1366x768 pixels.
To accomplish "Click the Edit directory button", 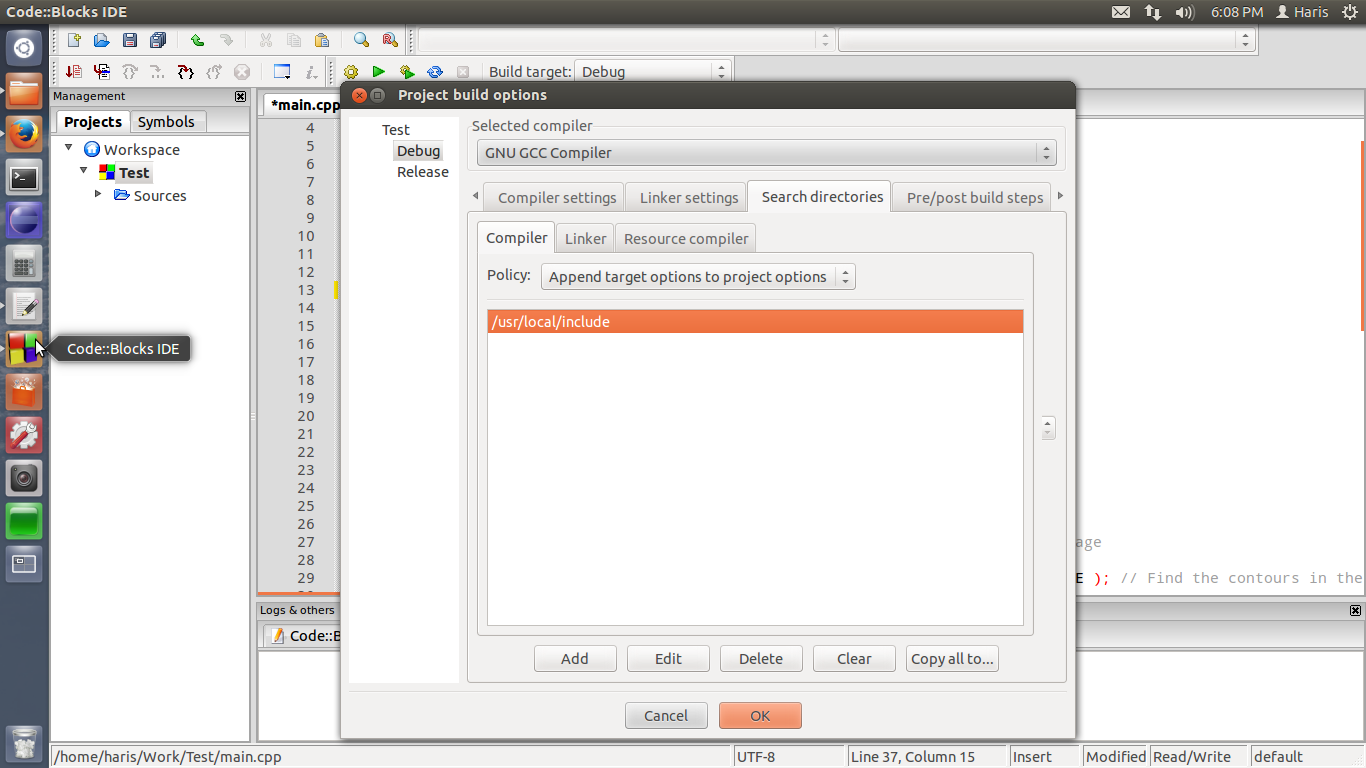I will pos(668,658).
